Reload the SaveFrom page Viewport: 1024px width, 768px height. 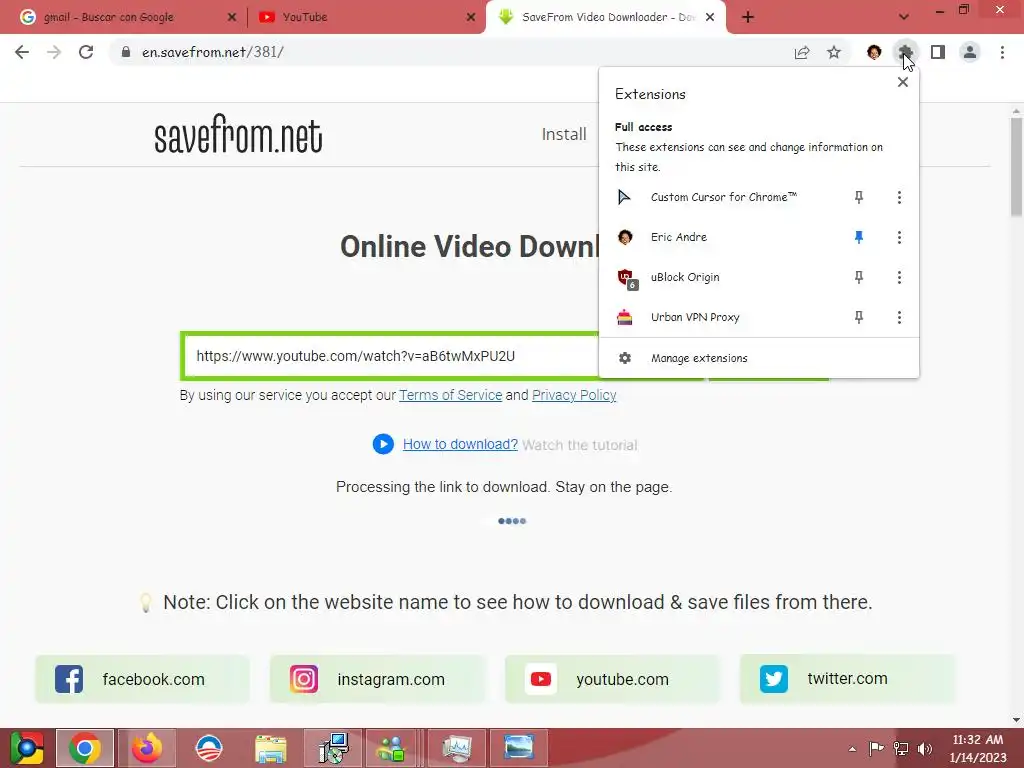pos(86,52)
